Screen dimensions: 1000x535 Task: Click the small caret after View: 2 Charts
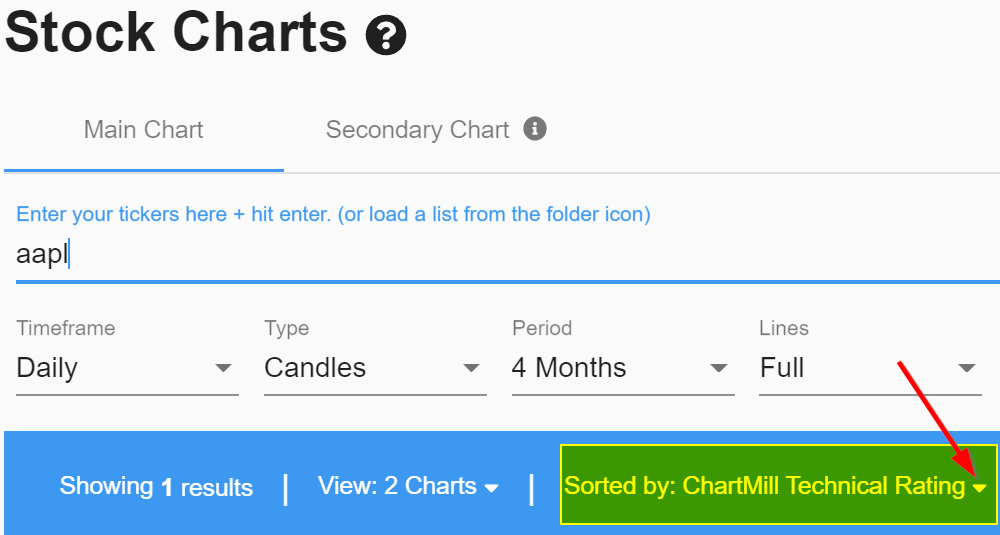[491, 488]
